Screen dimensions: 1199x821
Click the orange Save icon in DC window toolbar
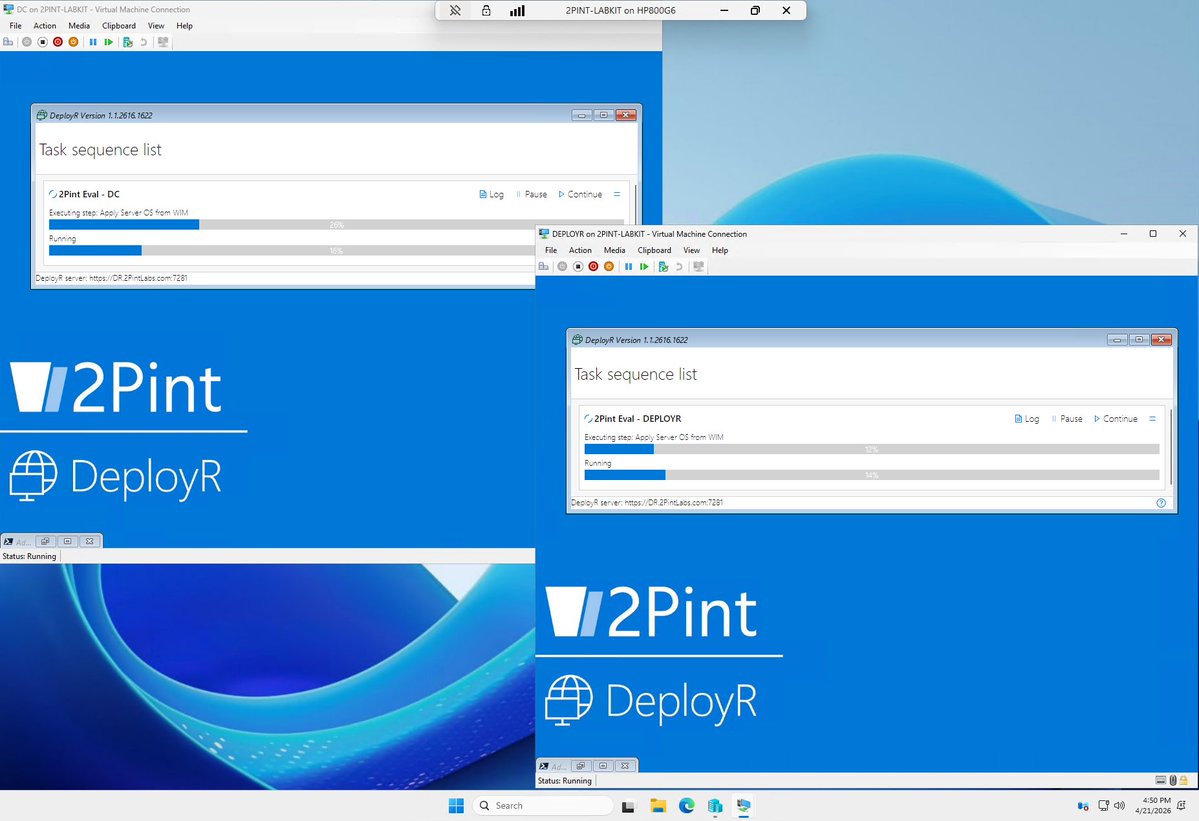click(73, 42)
